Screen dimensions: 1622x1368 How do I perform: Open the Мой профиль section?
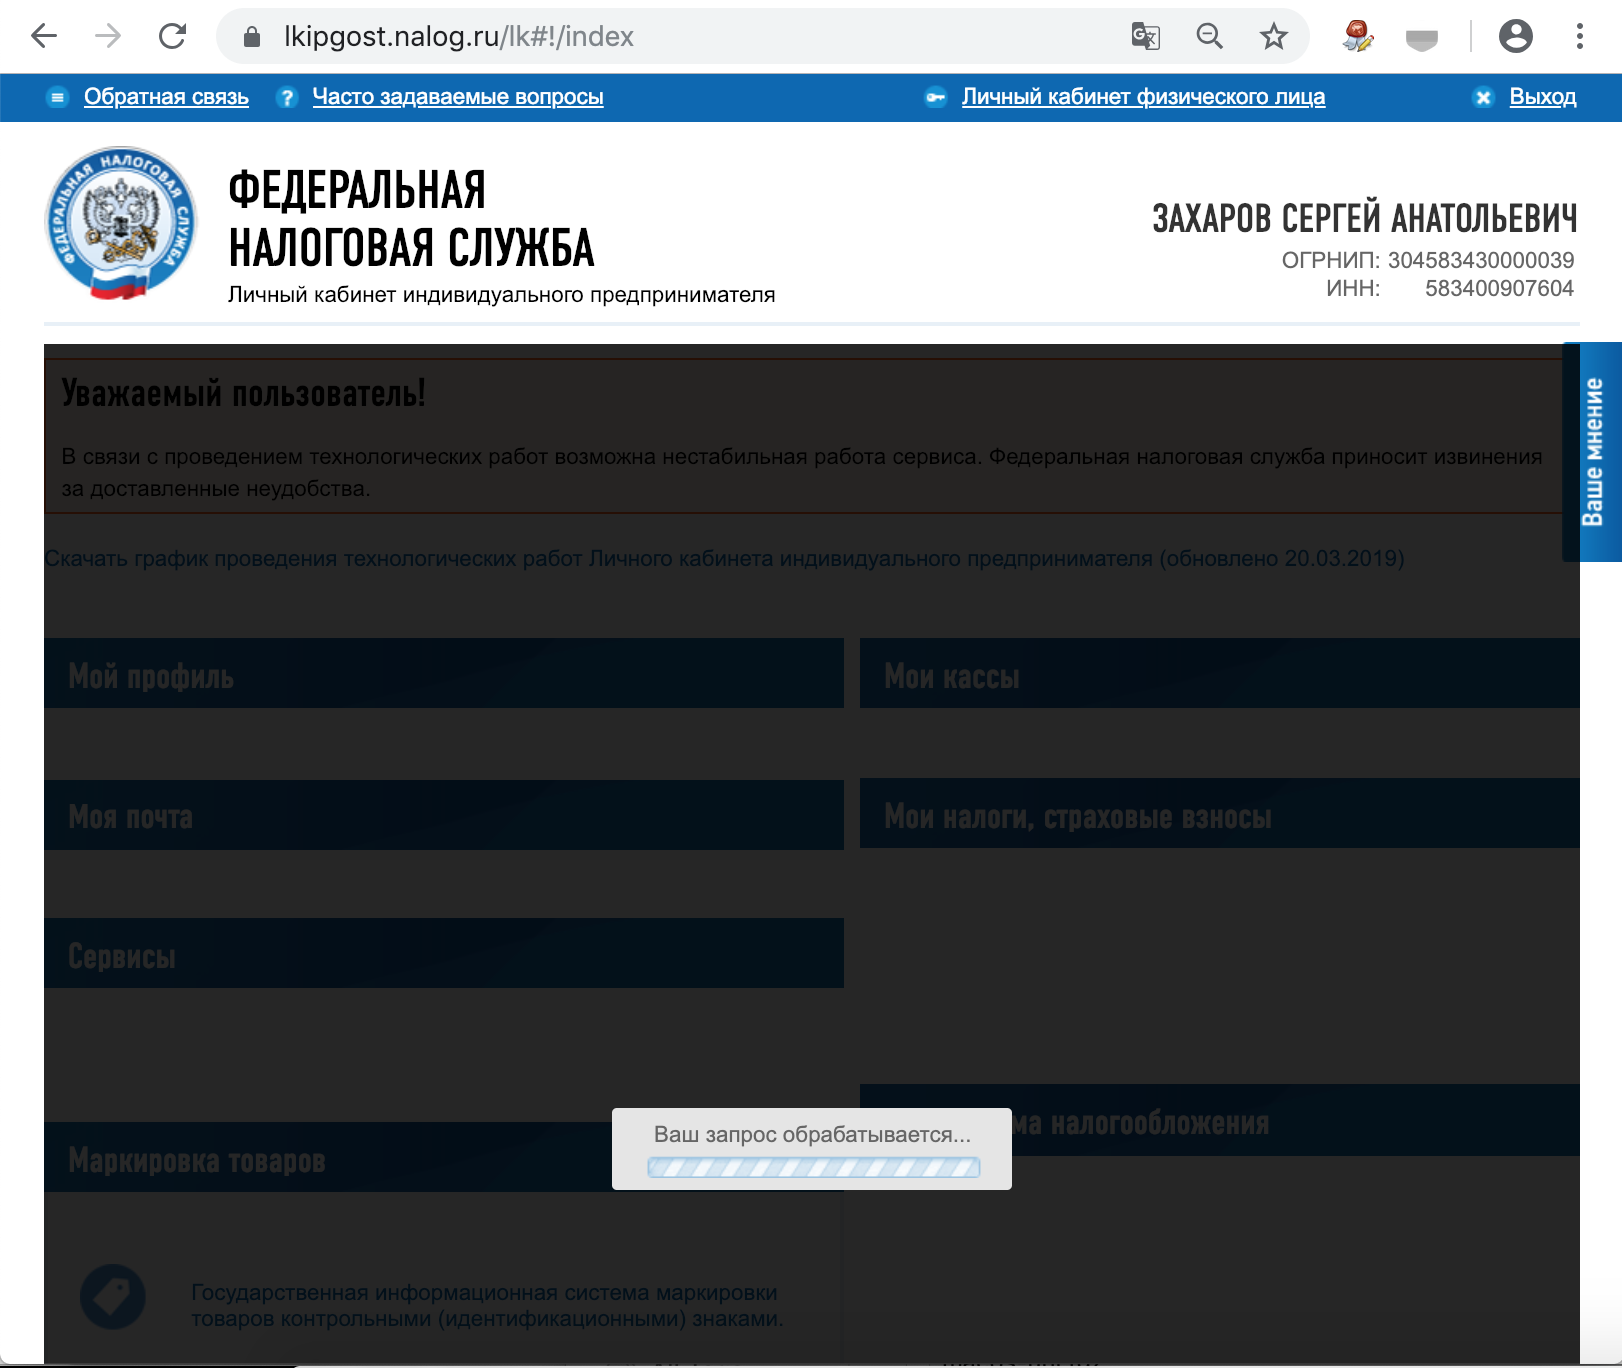(444, 673)
